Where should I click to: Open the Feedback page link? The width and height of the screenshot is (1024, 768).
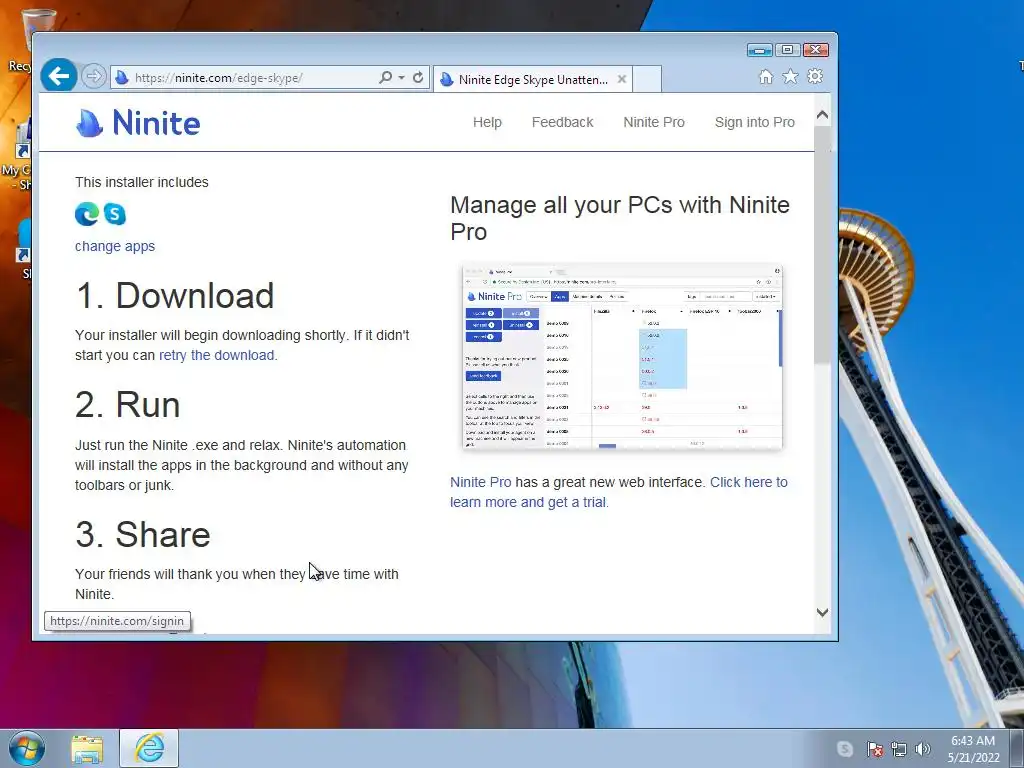[x=562, y=122]
